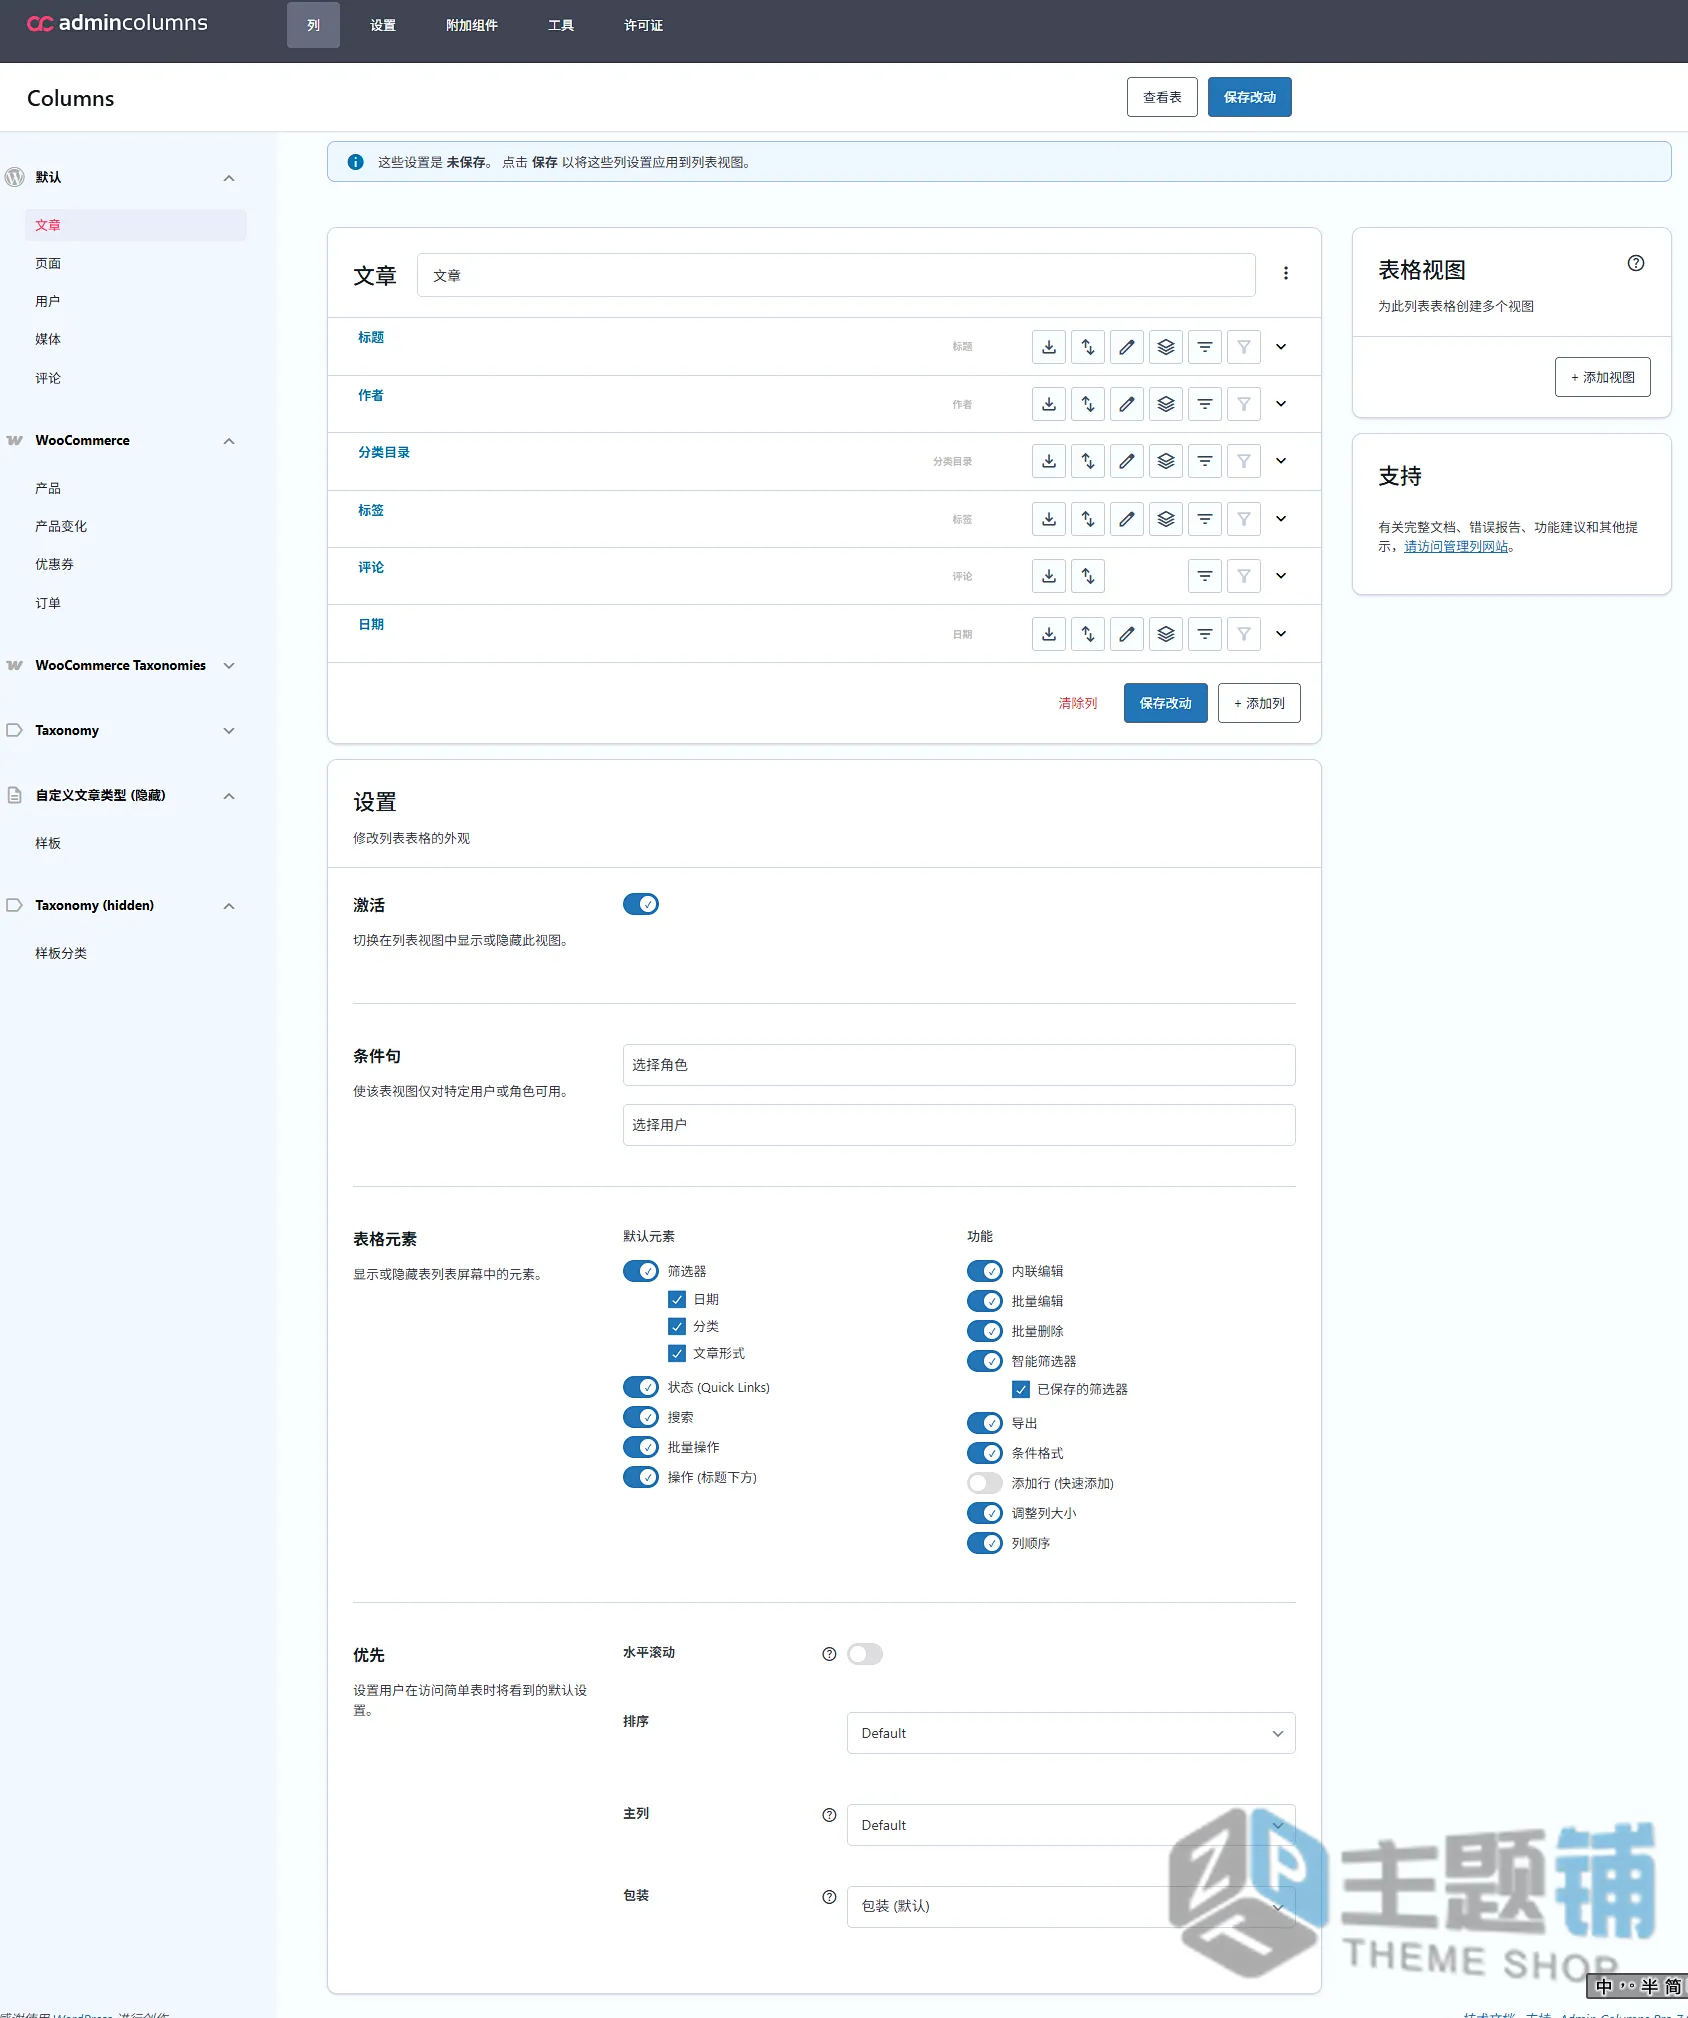Image resolution: width=1688 pixels, height=2018 pixels.
Task: Toggle funnel filter icon in 标签 row
Action: (x=1244, y=519)
